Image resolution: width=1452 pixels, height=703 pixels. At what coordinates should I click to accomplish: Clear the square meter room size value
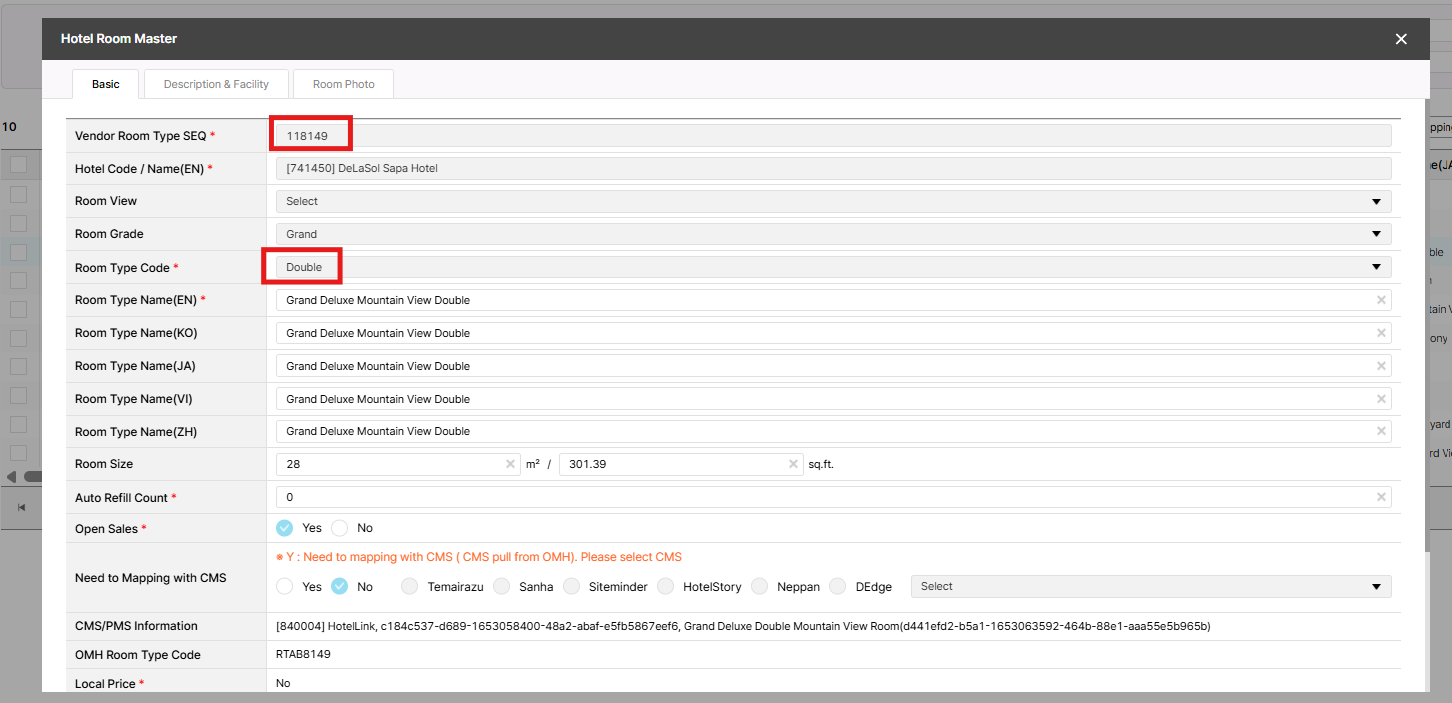pos(510,464)
